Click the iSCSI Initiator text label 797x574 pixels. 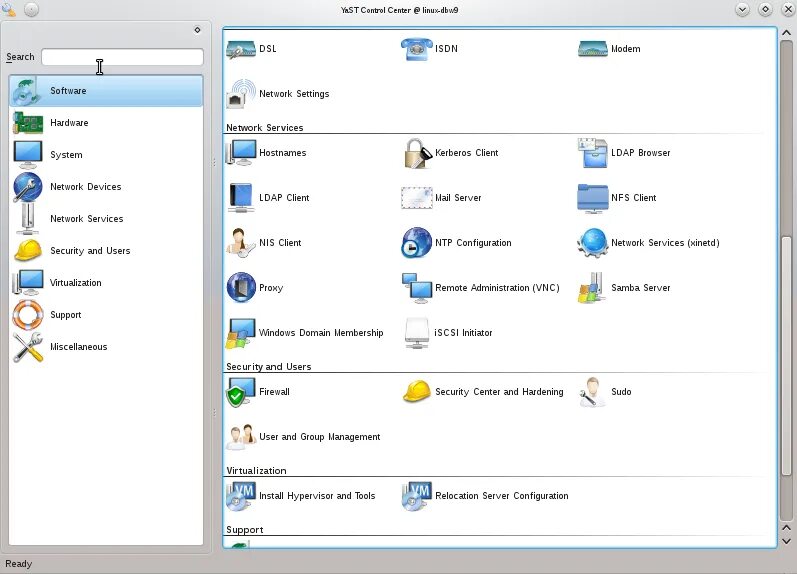click(464, 333)
